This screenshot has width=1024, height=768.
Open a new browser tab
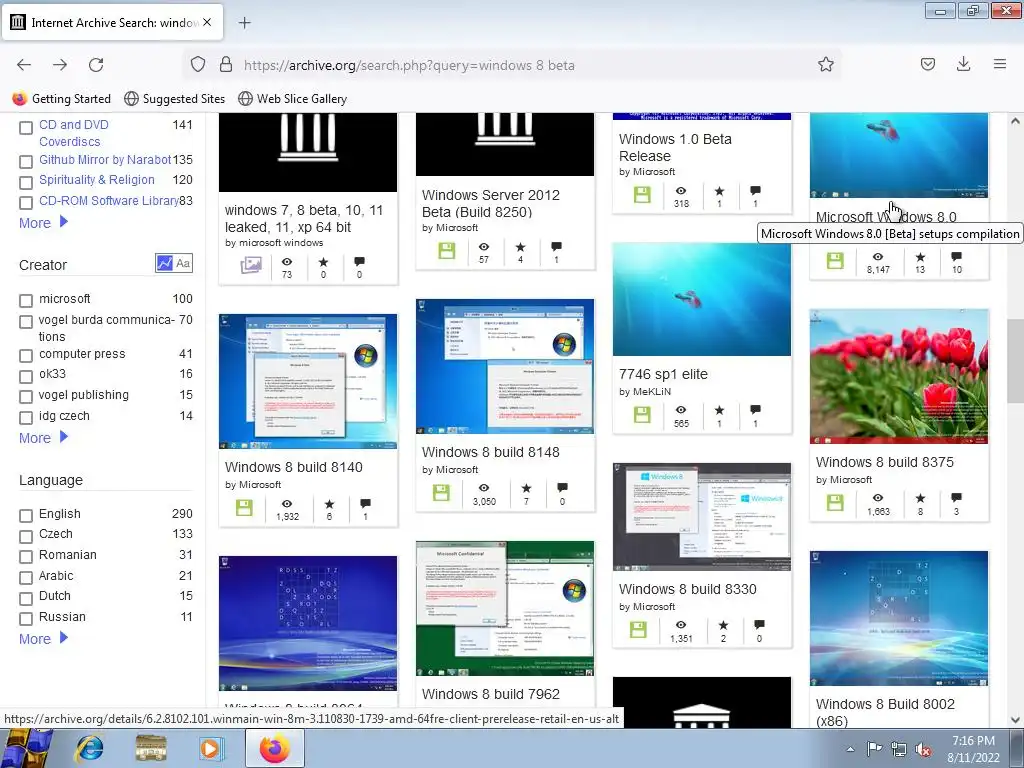pos(245,23)
